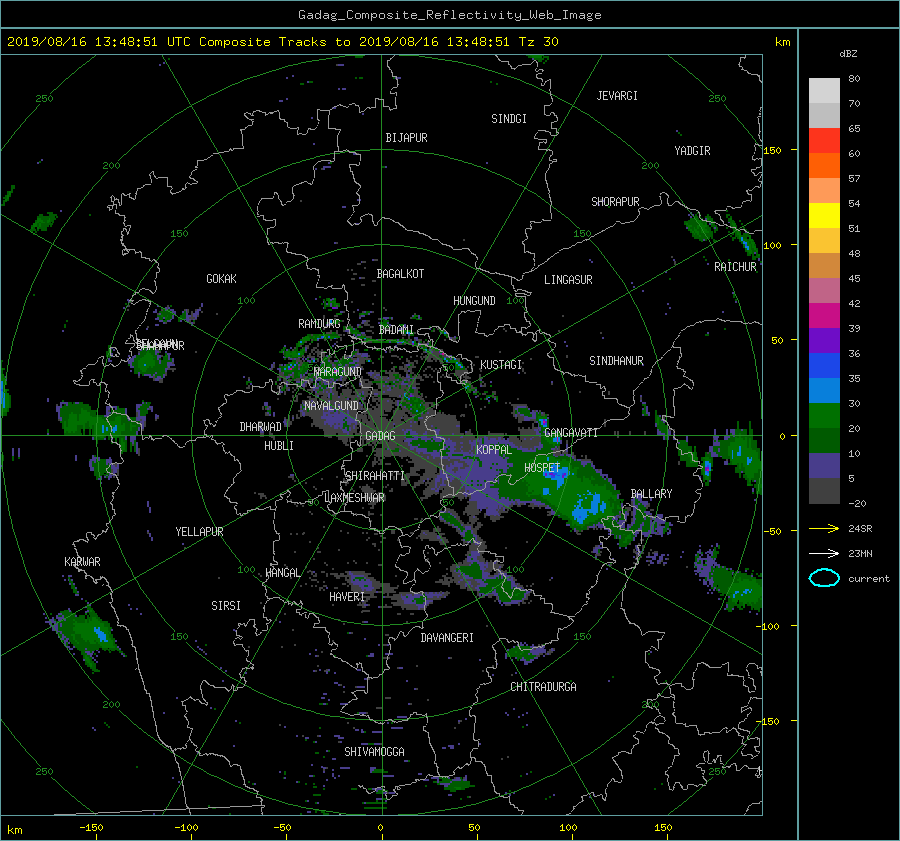This screenshot has height=841, width=900.
Task: Click the GANGAVATI city label
Action: click(x=571, y=433)
